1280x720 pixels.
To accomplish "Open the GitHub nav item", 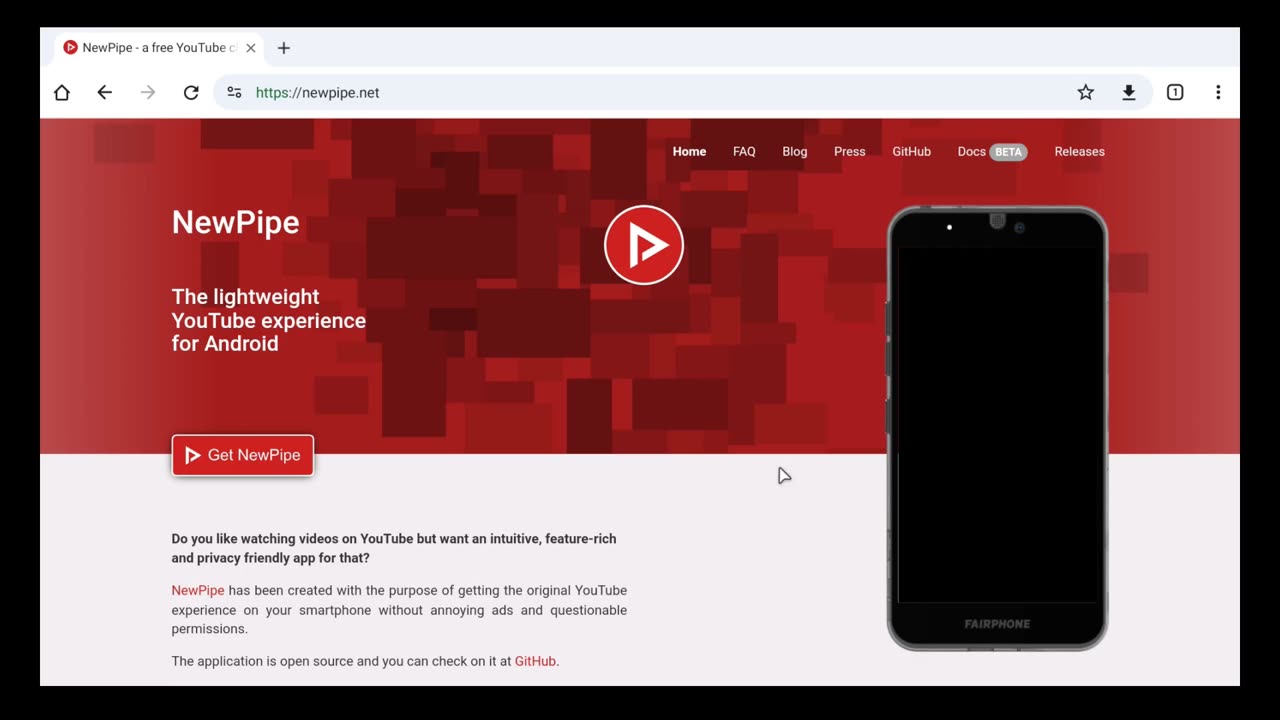I will (912, 152).
